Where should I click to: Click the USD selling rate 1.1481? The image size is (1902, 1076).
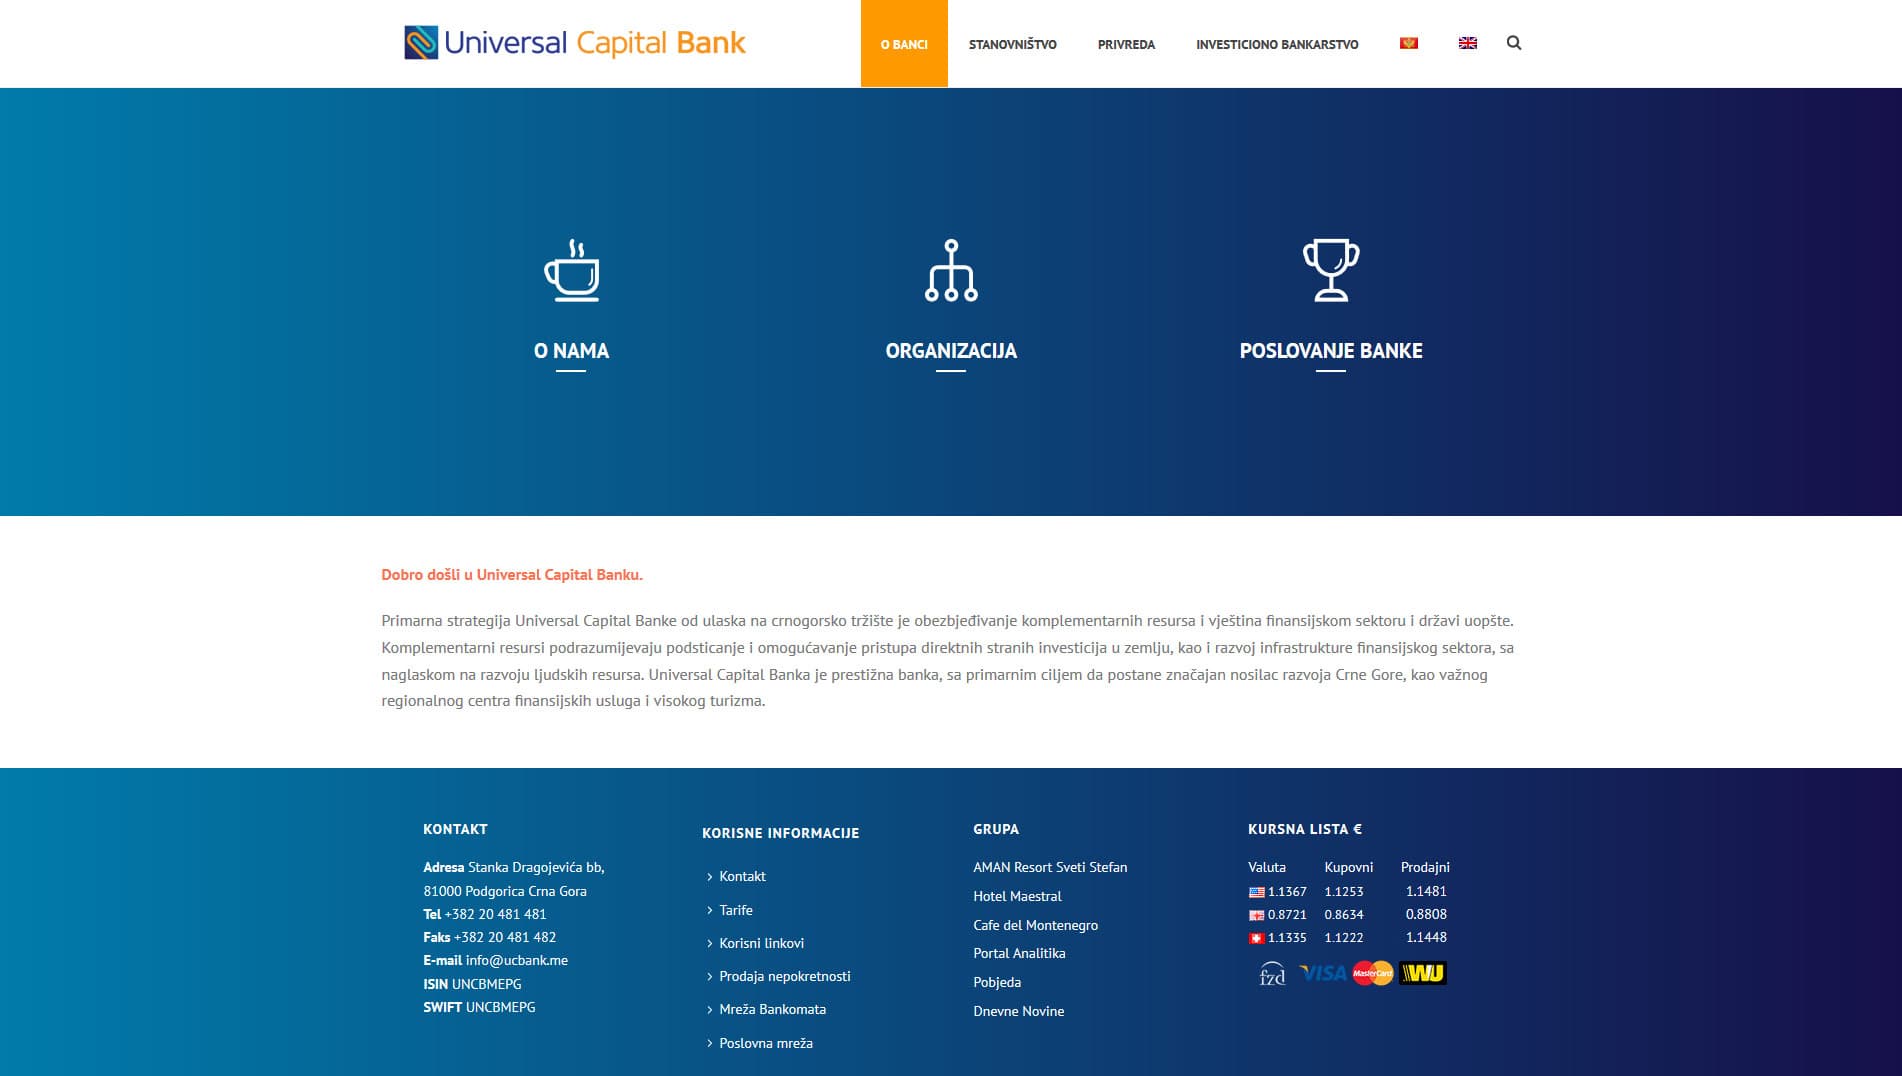(x=1426, y=891)
